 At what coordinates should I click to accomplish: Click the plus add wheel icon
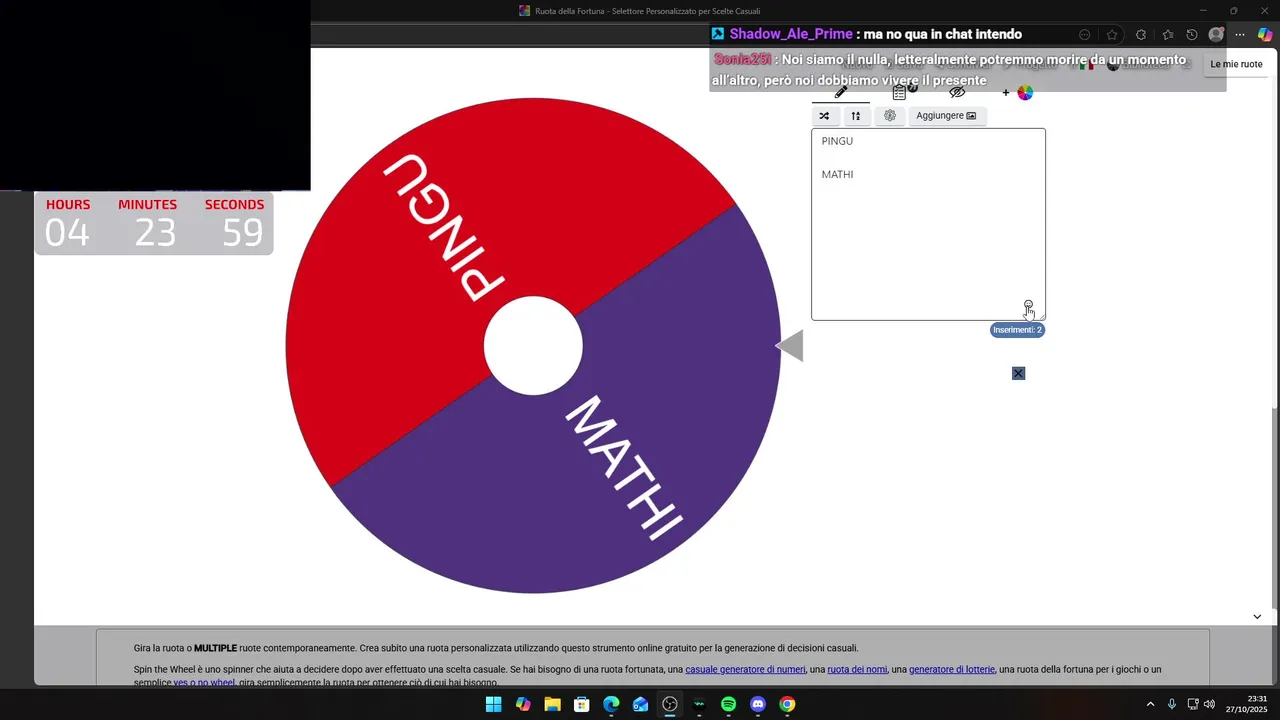(x=1006, y=93)
